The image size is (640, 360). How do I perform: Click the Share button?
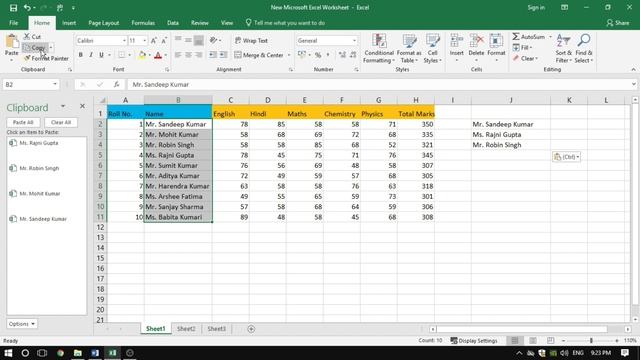(x=618, y=23)
